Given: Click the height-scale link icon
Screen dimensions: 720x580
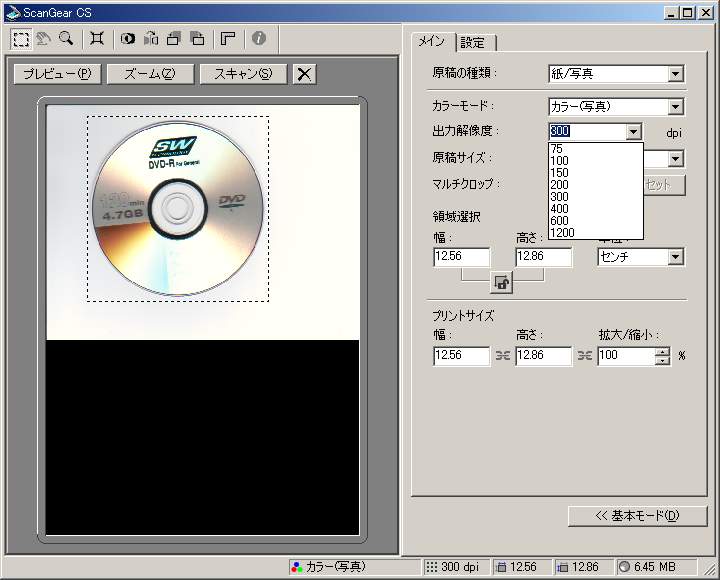Looking at the screenshot, I should pos(585,355).
